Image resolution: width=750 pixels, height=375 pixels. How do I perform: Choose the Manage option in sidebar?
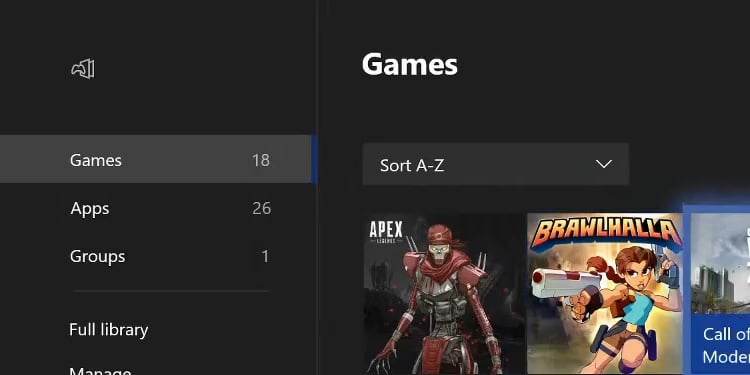coord(100,371)
